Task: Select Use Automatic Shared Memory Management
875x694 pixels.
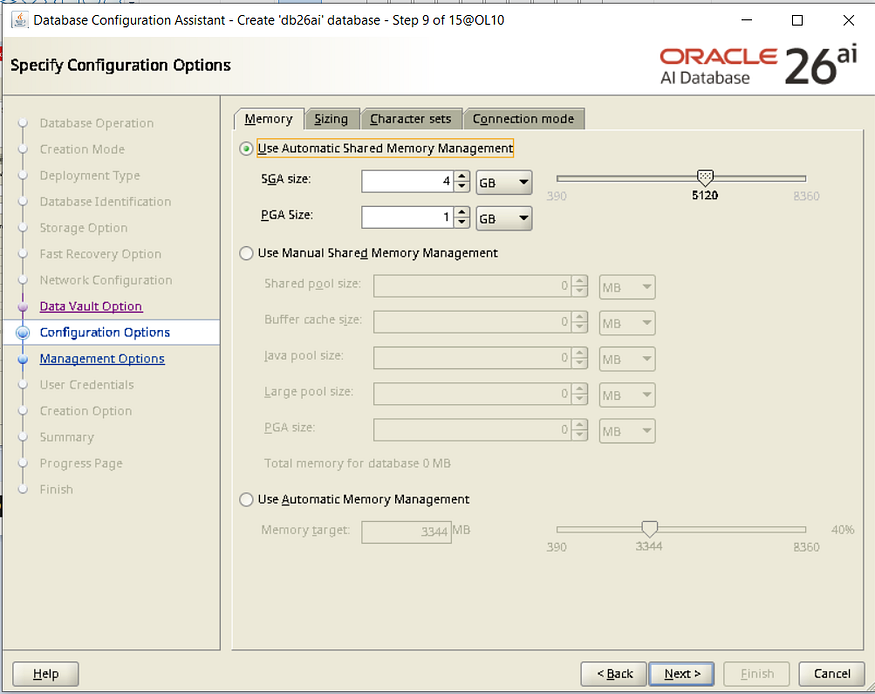Action: pyautogui.click(x=246, y=149)
